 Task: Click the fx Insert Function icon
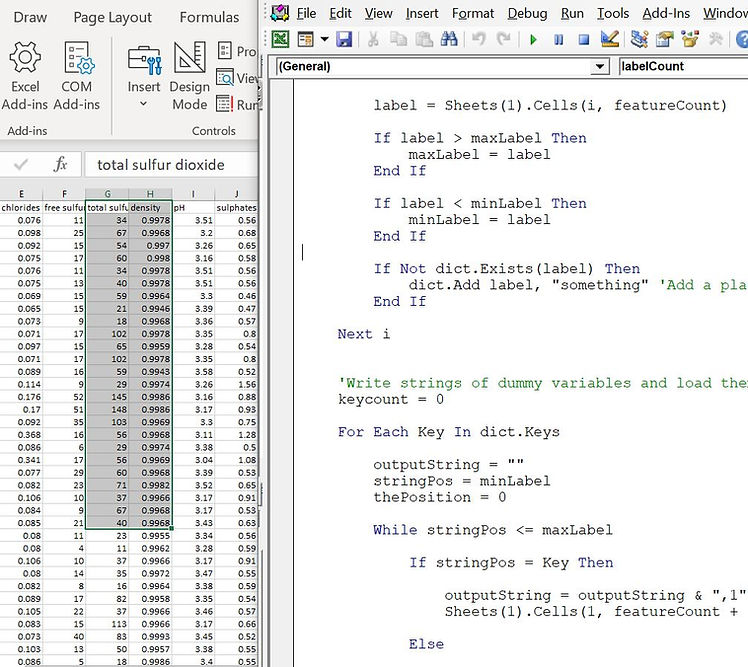pyautogui.click(x=60, y=165)
